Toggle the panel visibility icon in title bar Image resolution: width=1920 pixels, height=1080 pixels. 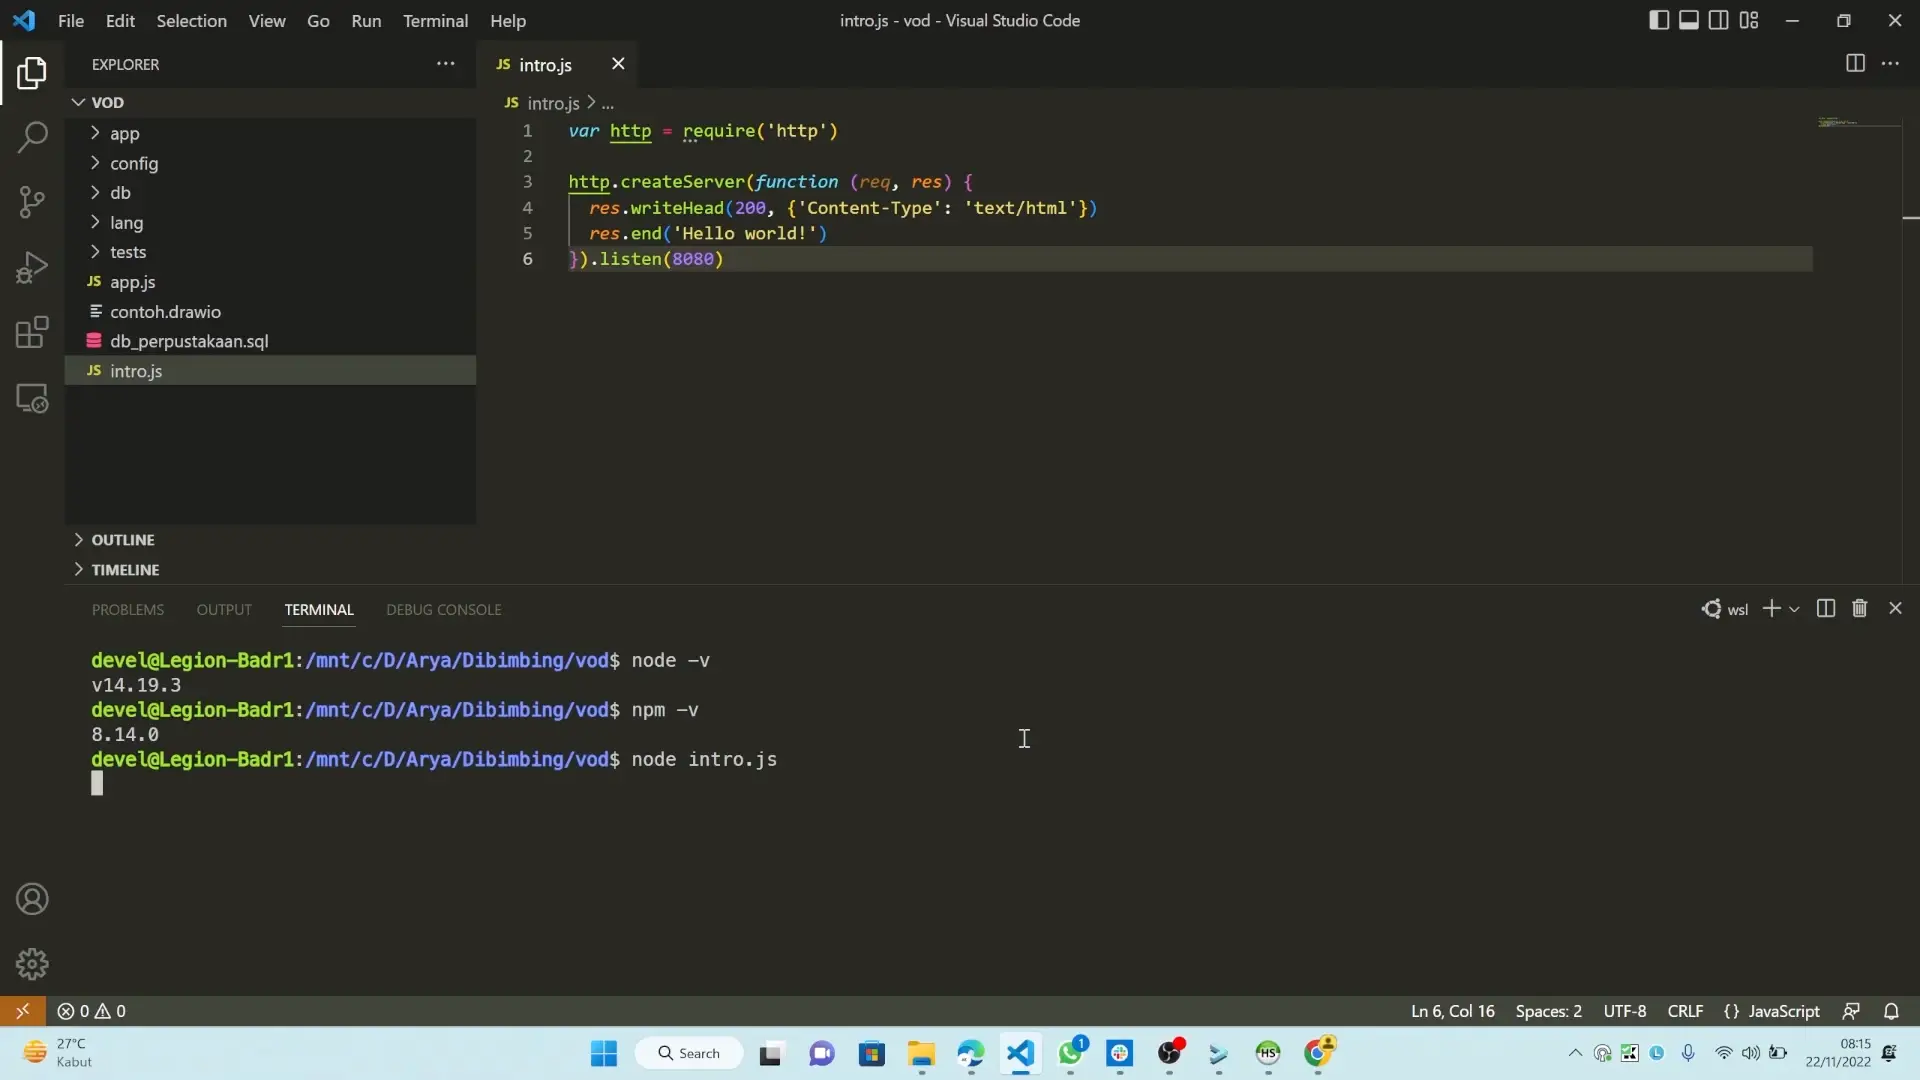tap(1689, 19)
